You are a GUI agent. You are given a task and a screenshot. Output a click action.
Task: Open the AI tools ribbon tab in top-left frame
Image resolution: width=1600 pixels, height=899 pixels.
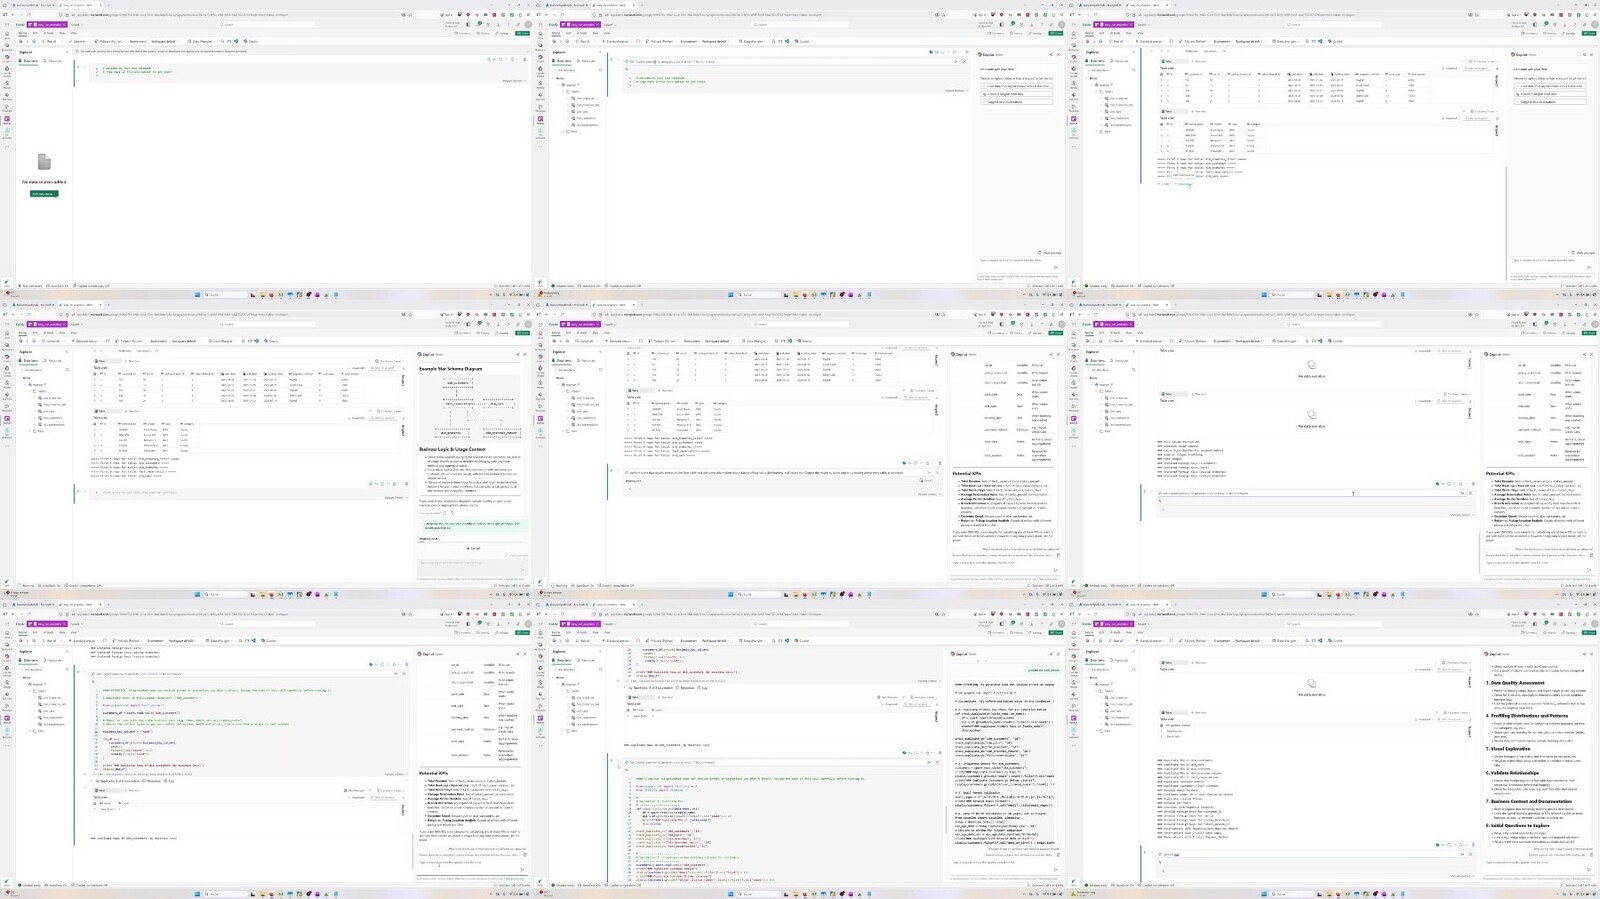(46, 33)
